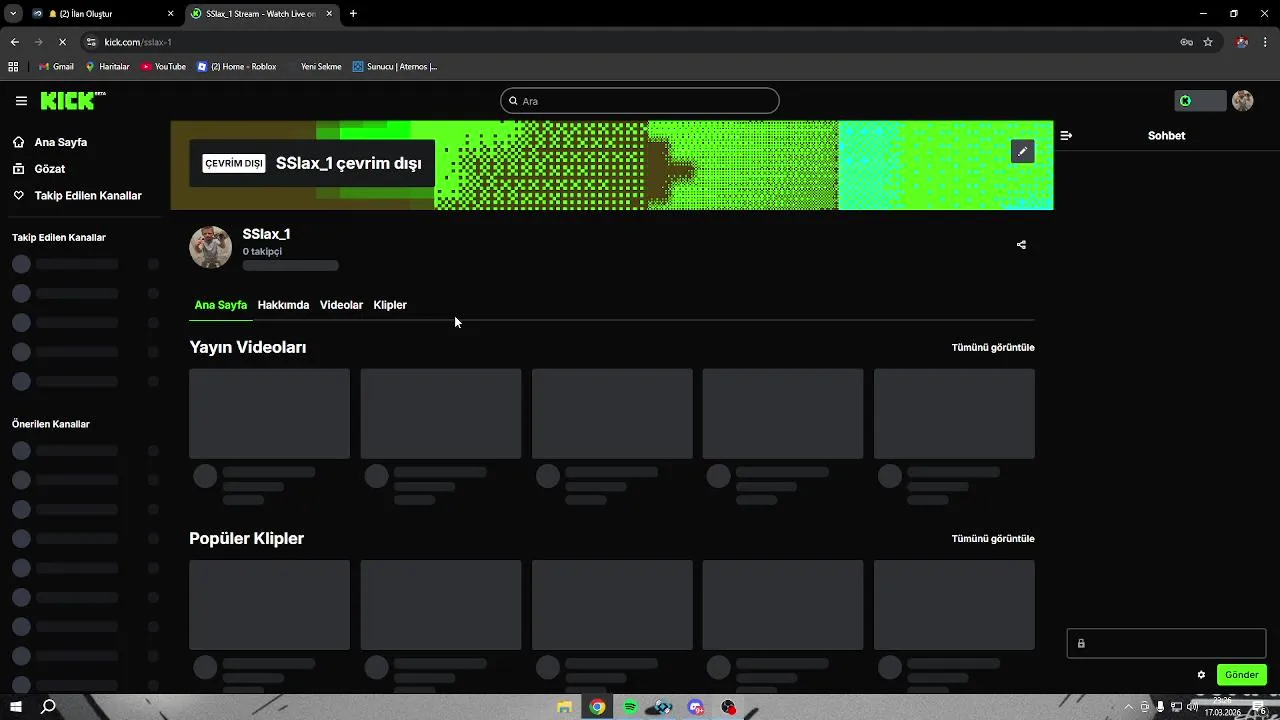Open the Kick coins balance button
This screenshot has width=1280, height=720.
click(1200, 101)
